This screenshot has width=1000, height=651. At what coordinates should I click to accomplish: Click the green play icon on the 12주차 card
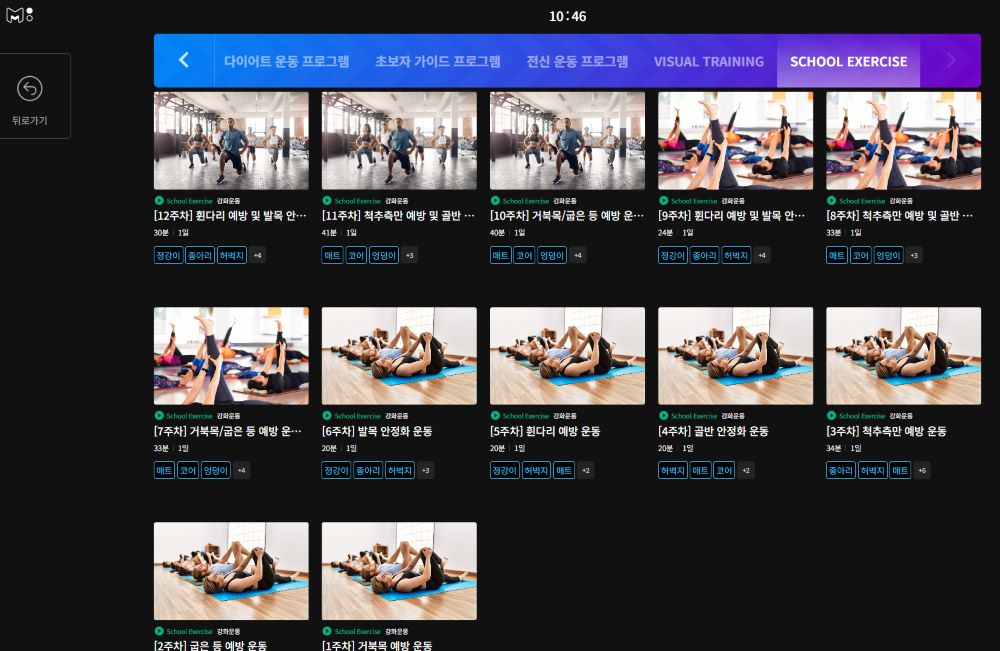159,200
